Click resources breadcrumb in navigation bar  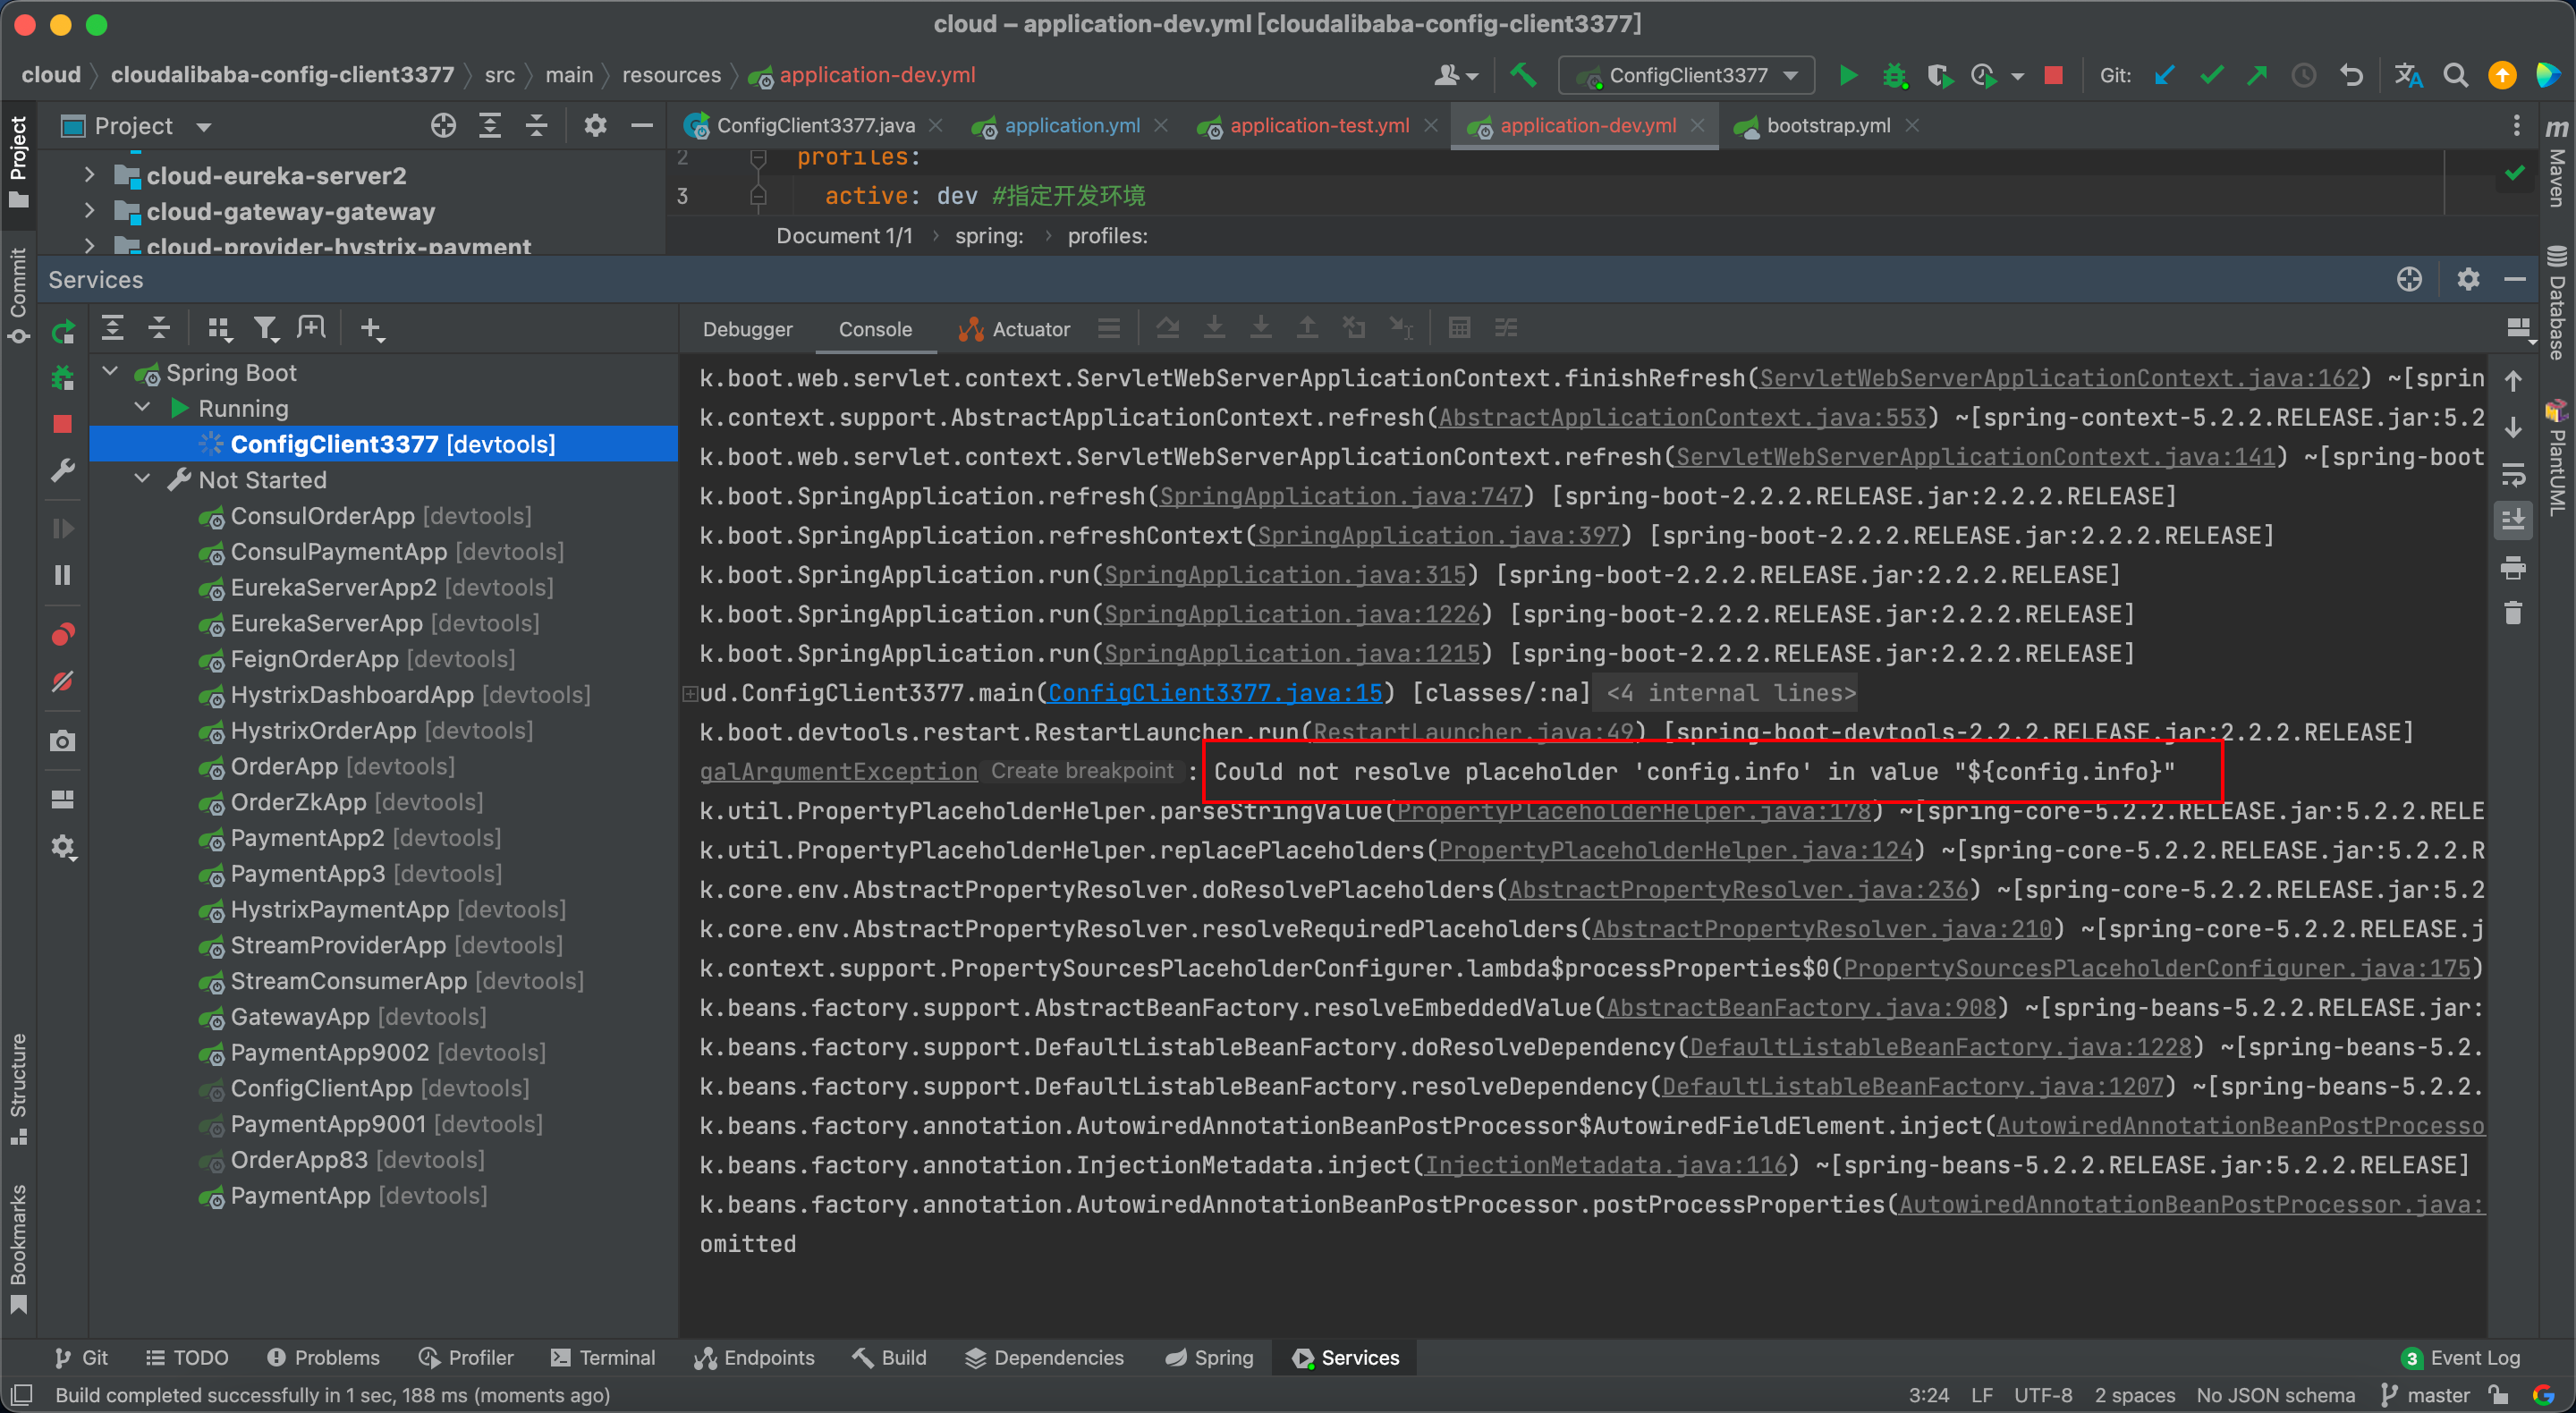[x=670, y=75]
